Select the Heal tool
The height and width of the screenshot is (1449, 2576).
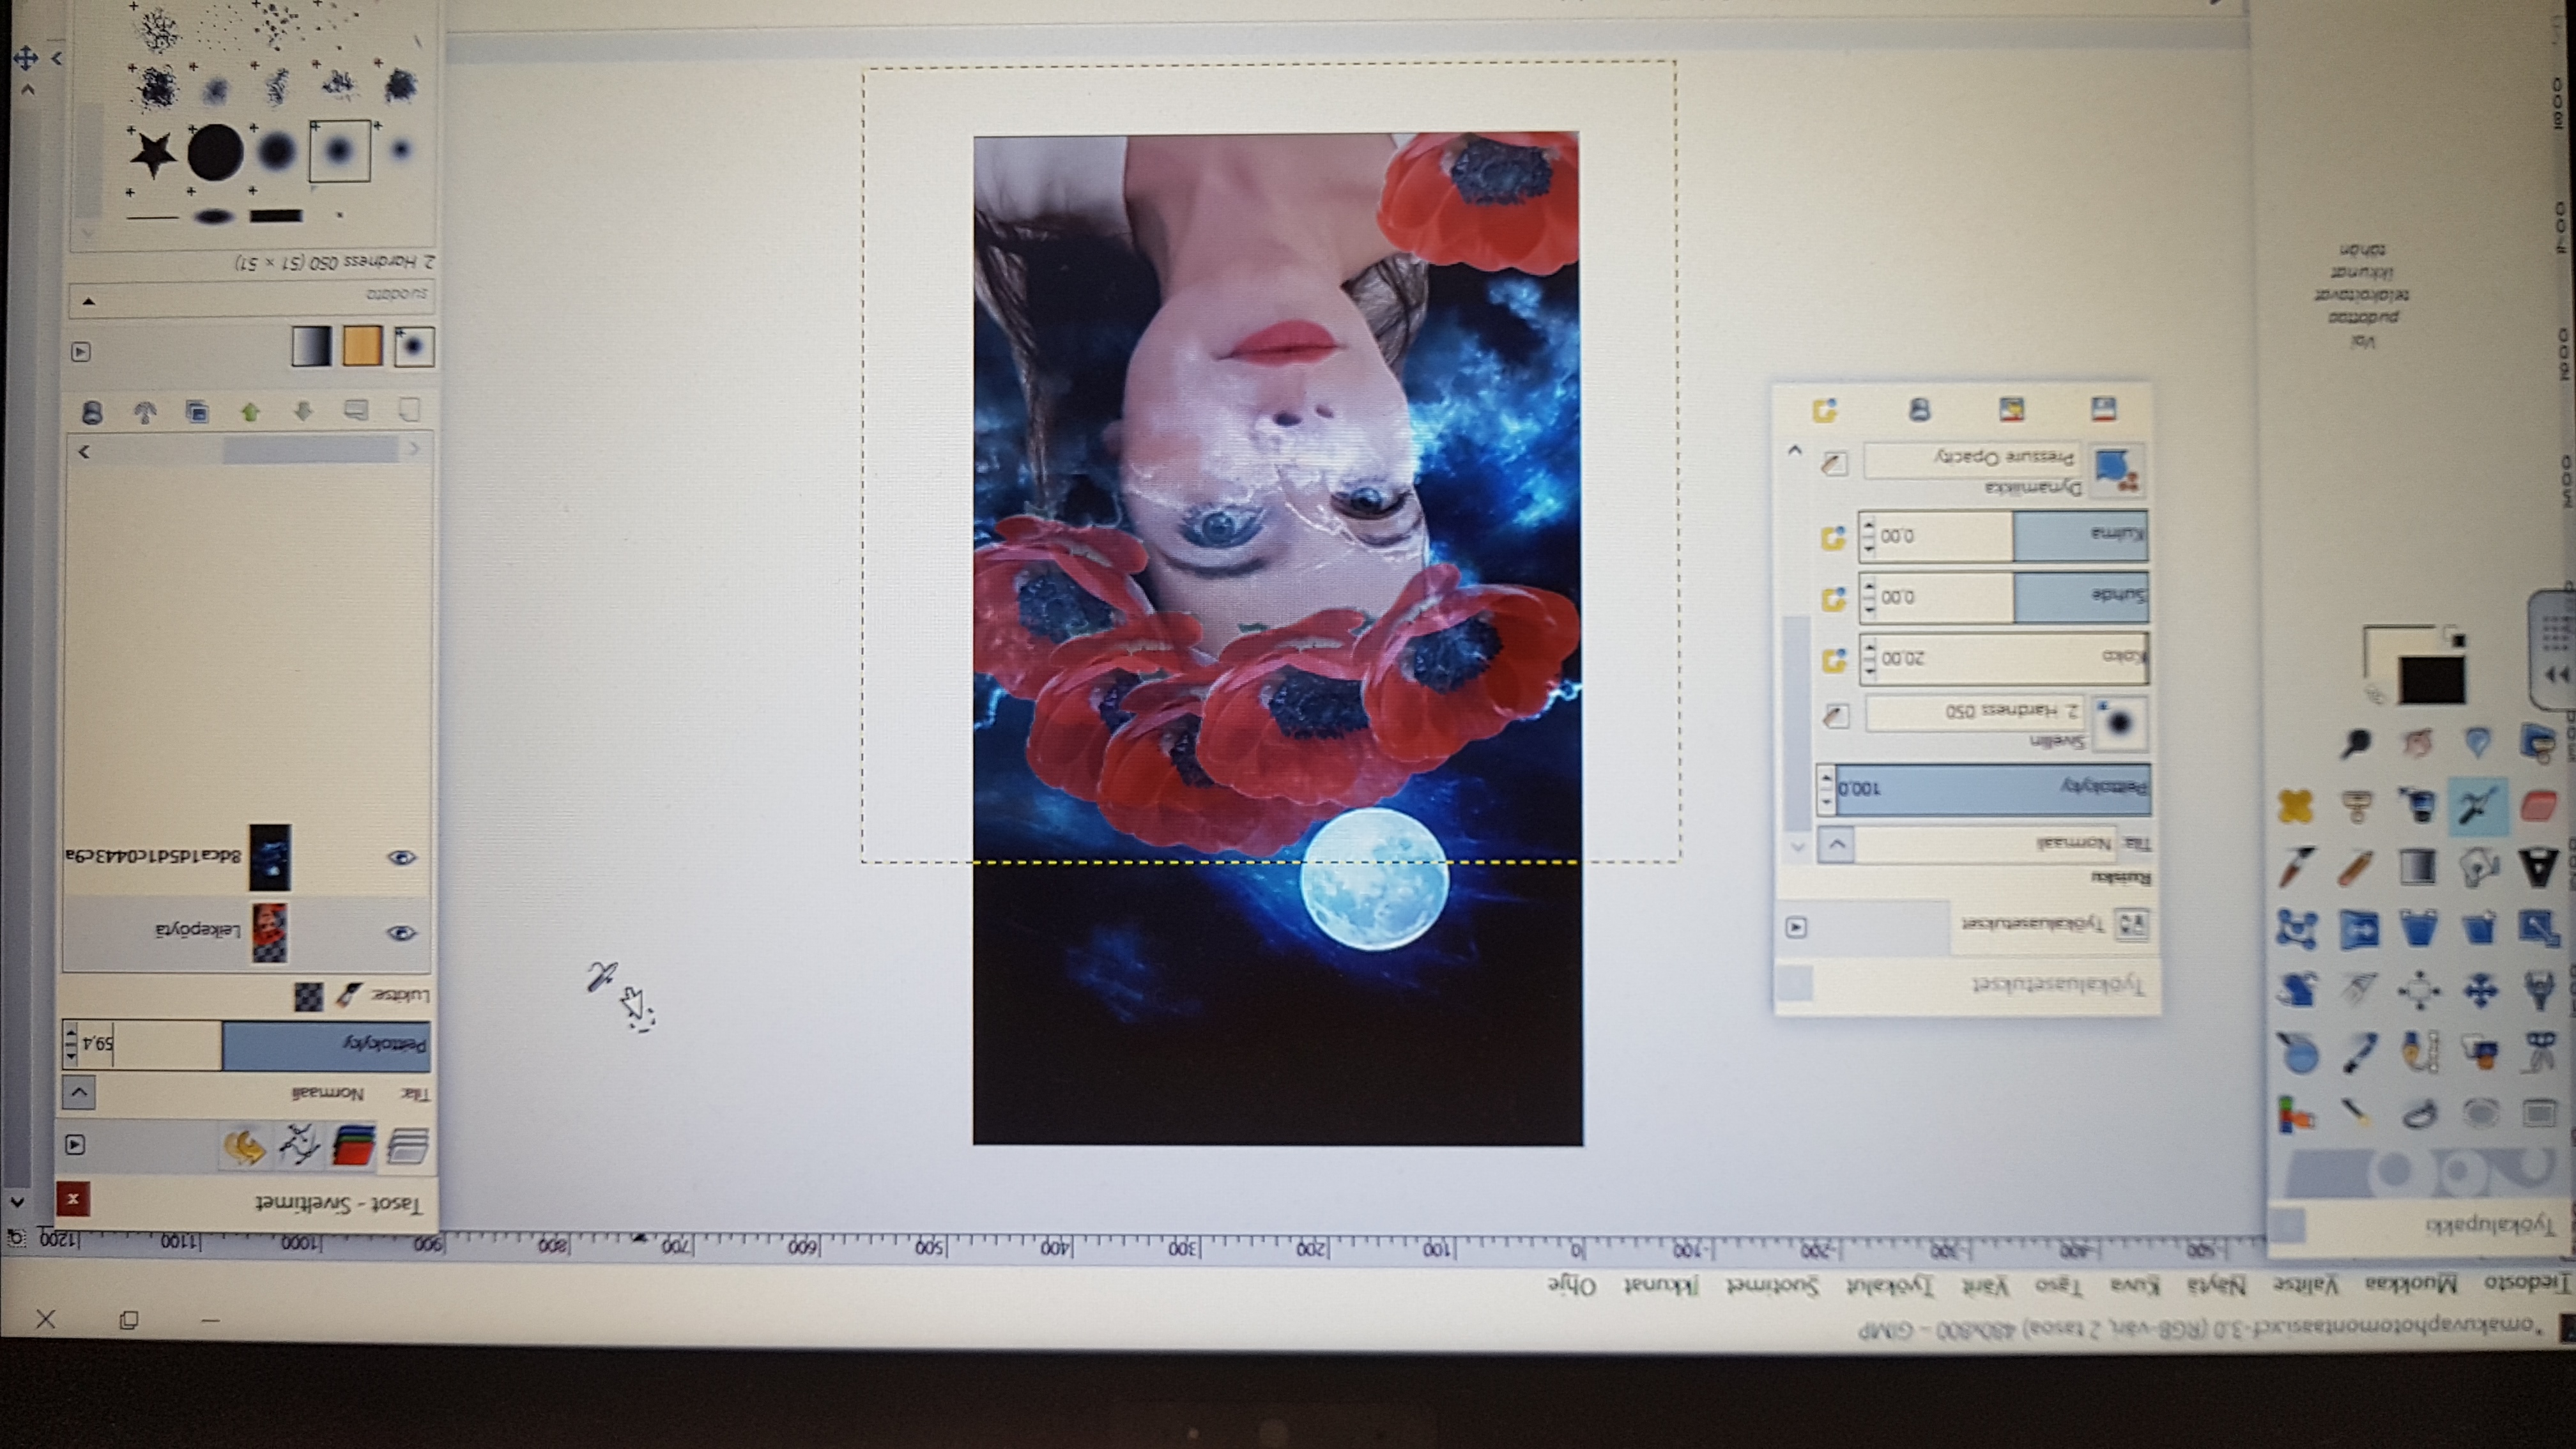coord(2295,806)
